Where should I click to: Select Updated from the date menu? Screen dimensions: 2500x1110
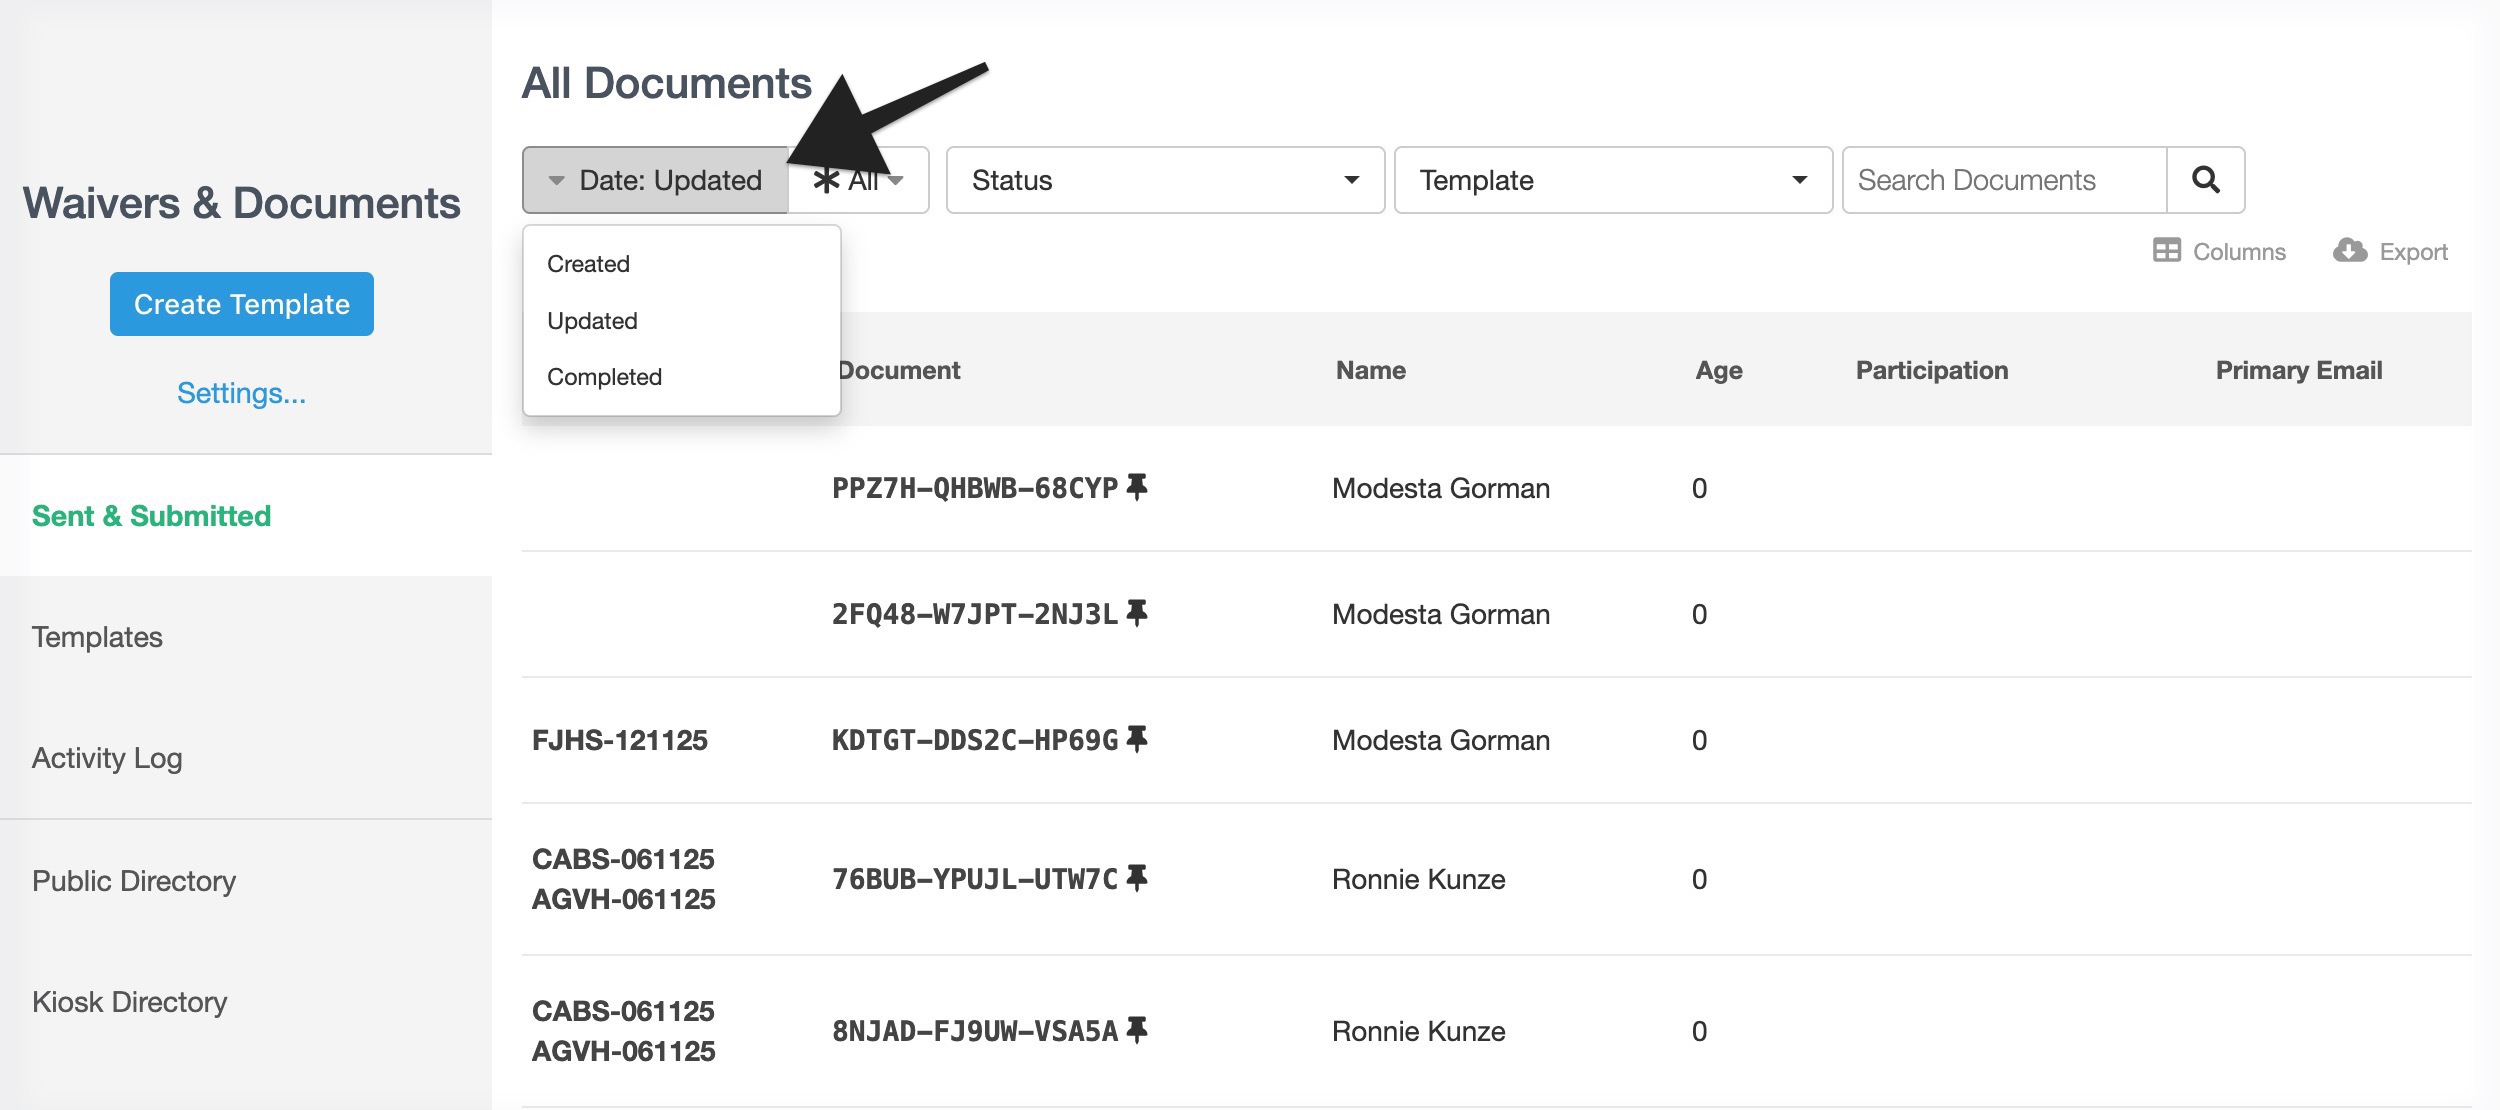point(681,321)
